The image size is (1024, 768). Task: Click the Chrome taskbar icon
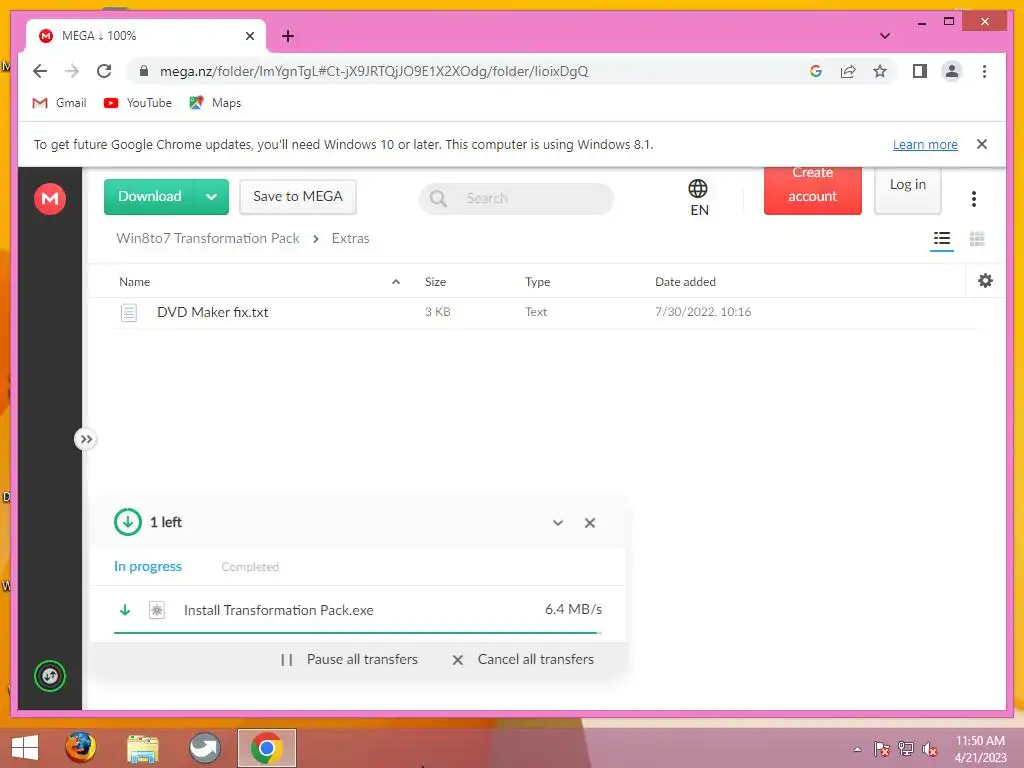pyautogui.click(x=266, y=748)
